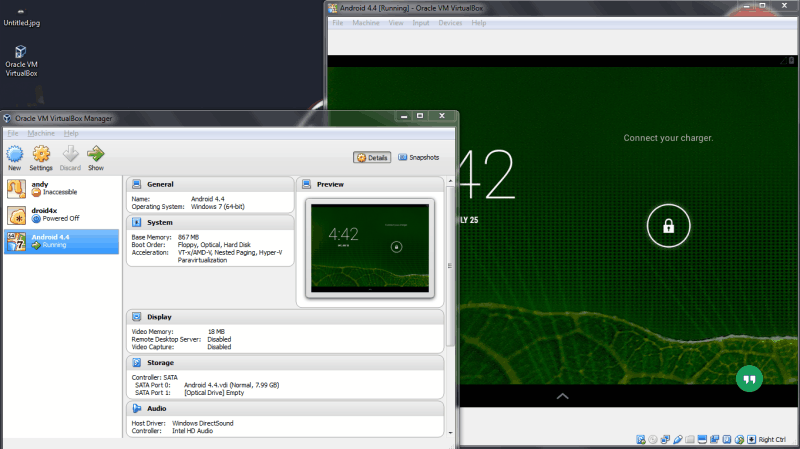This screenshot has height=449, width=800.
Task: Click the optical disc status bar icon
Action: (653, 439)
